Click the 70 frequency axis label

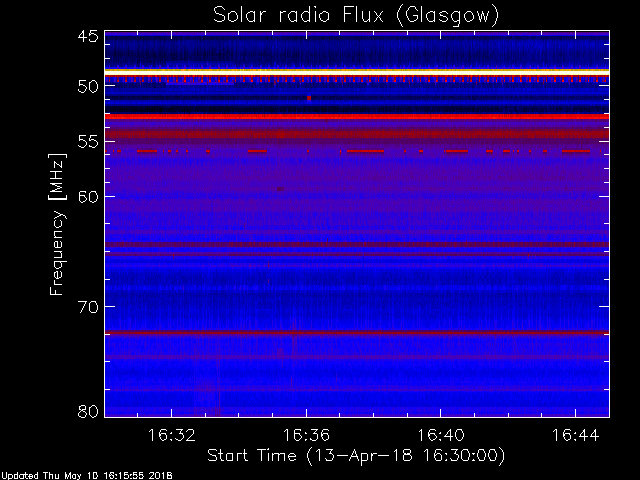[88, 307]
